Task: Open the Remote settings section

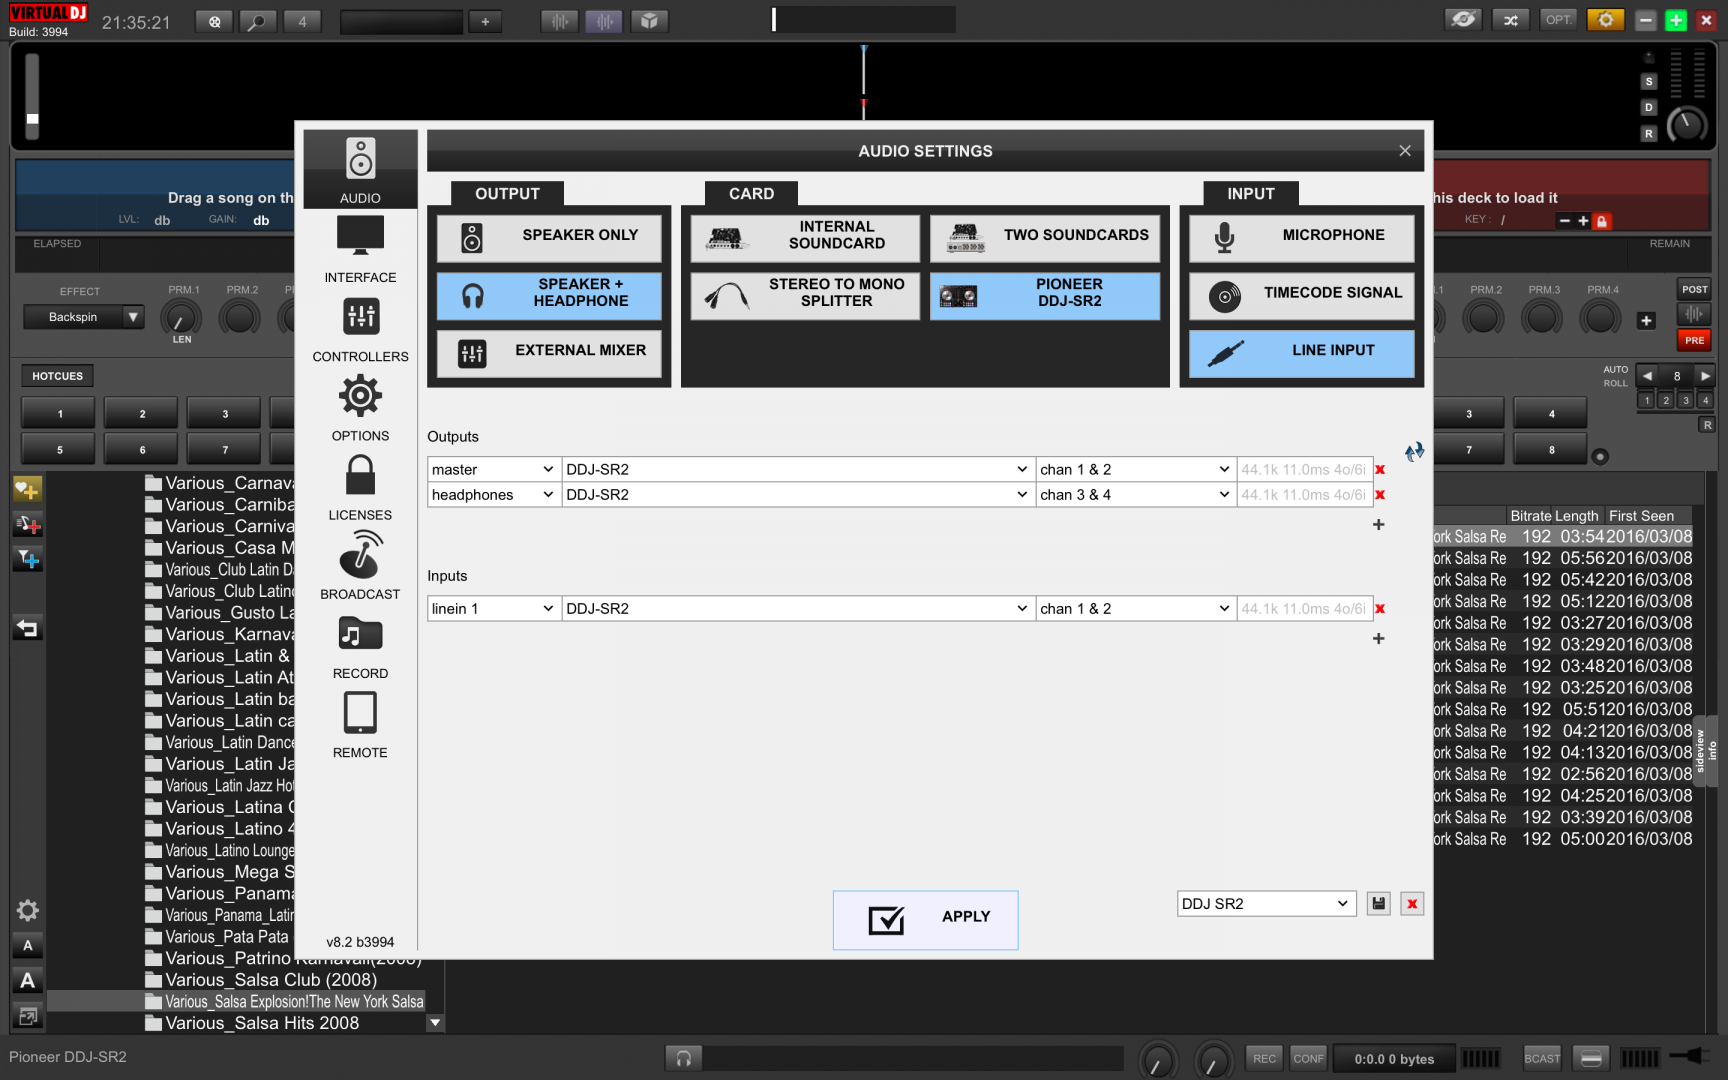Action: click(x=360, y=723)
